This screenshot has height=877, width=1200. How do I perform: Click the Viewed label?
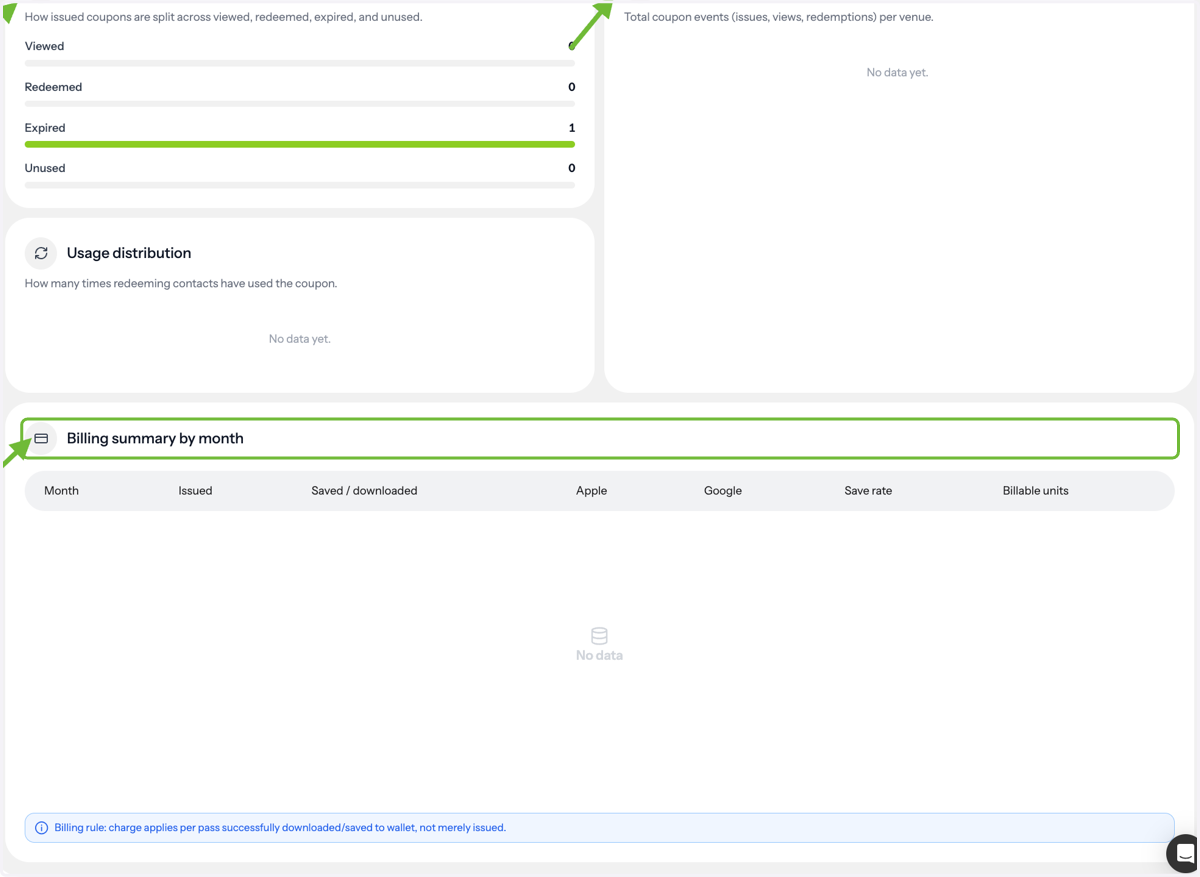pos(44,46)
